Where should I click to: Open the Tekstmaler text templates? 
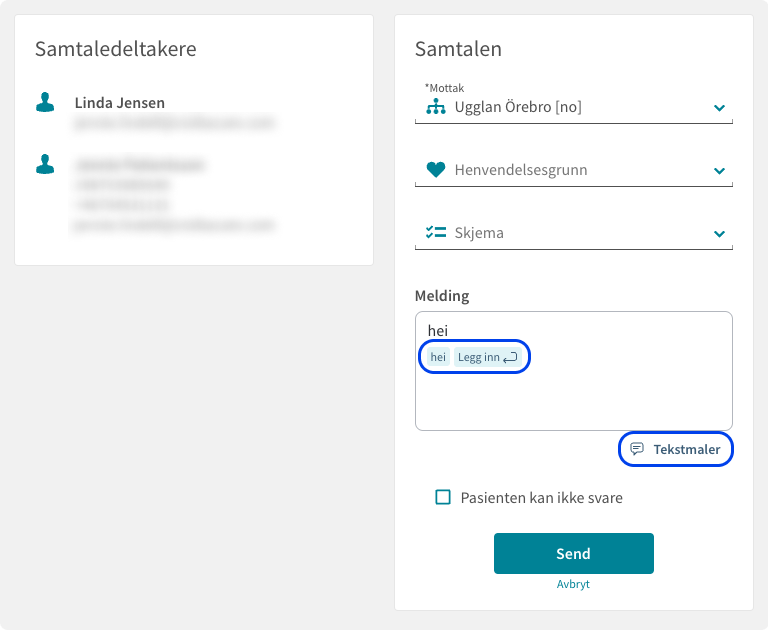(676, 449)
